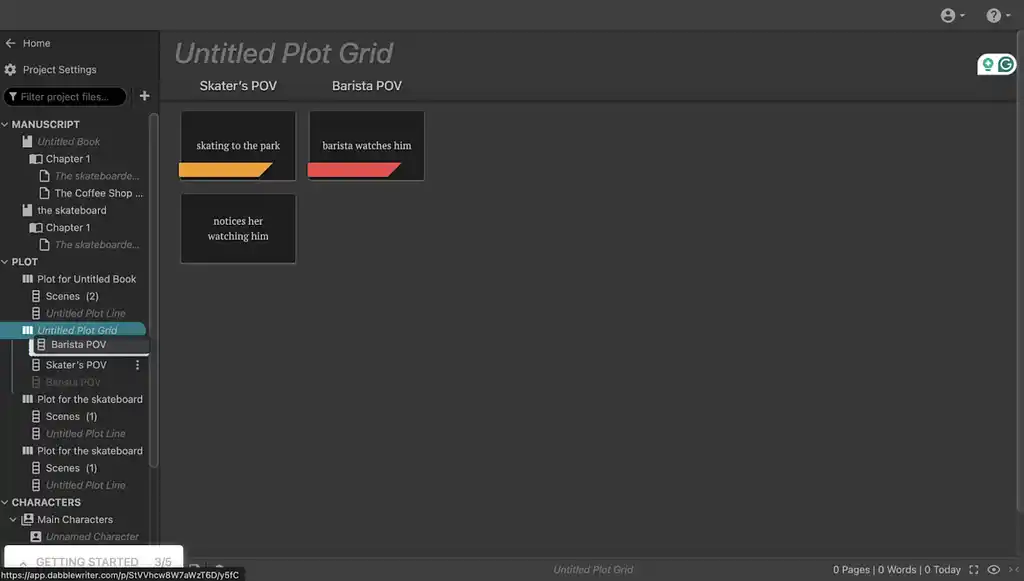Select the Barista POV column header
Viewport: 1024px width, 581px height.
[367, 86]
